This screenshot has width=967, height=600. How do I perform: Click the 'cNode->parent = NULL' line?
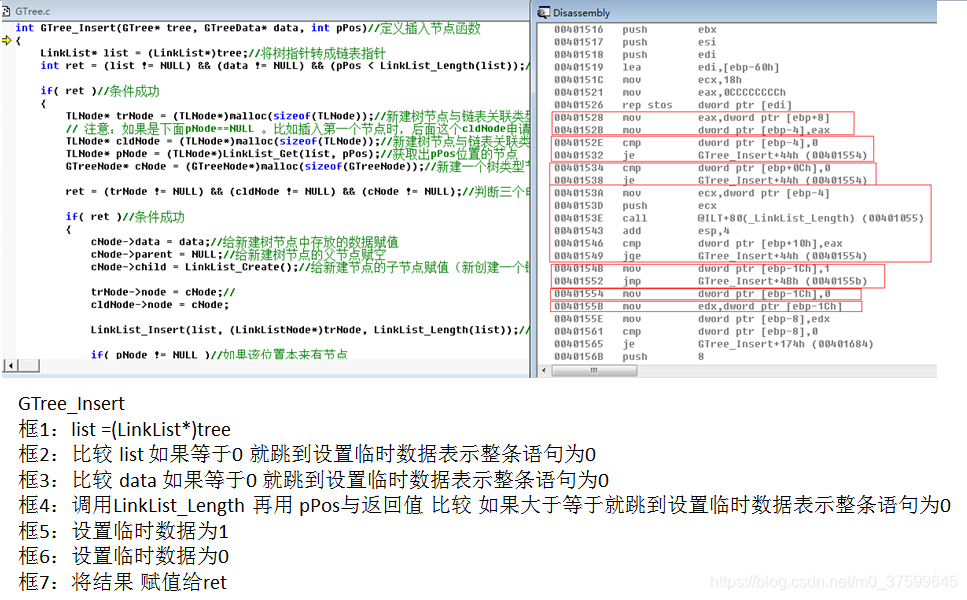[x=238, y=255]
